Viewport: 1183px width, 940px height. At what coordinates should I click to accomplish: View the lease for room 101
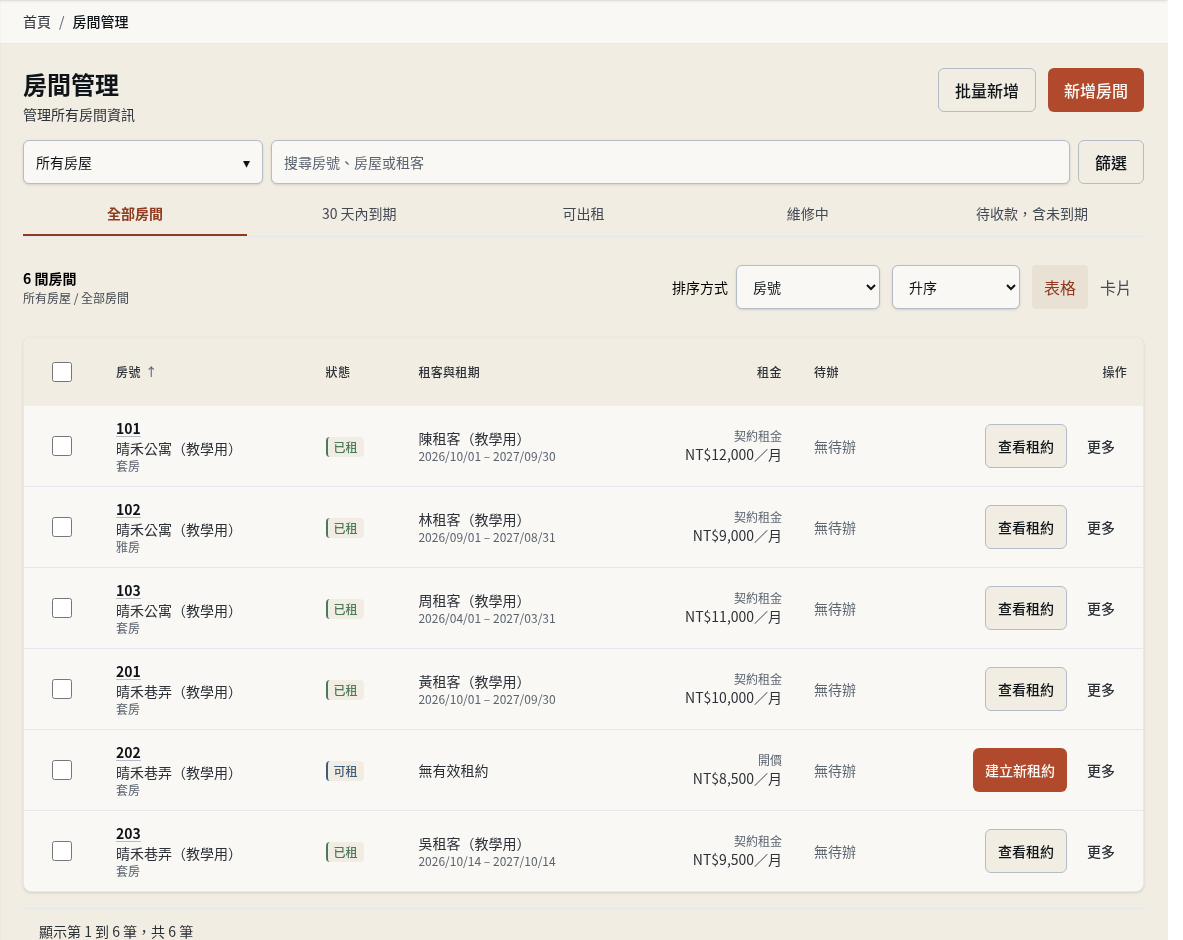[x=1025, y=447]
